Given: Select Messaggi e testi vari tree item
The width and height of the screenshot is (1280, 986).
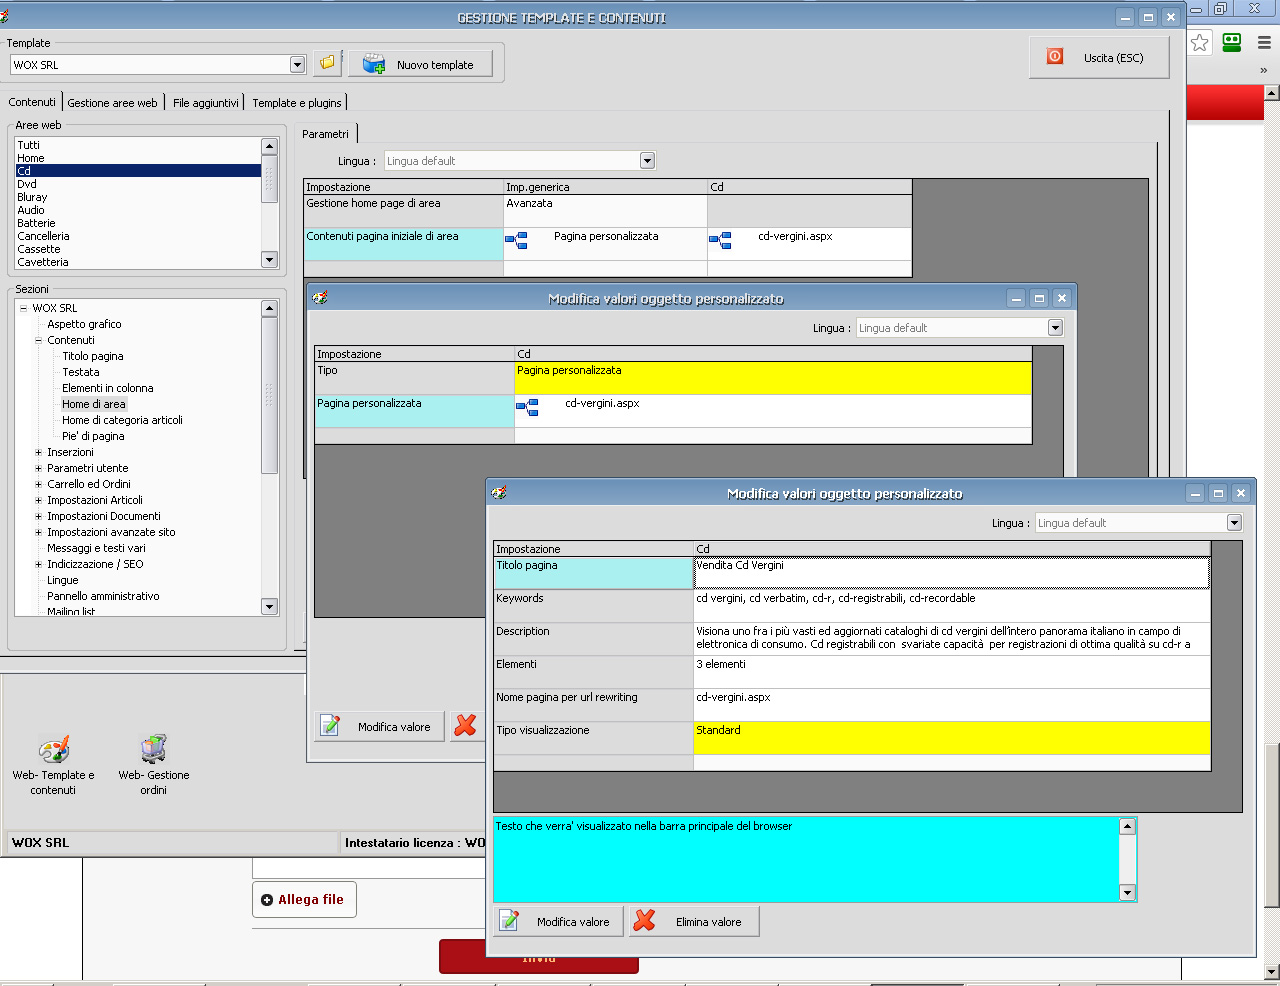Looking at the screenshot, I should pos(96,548).
